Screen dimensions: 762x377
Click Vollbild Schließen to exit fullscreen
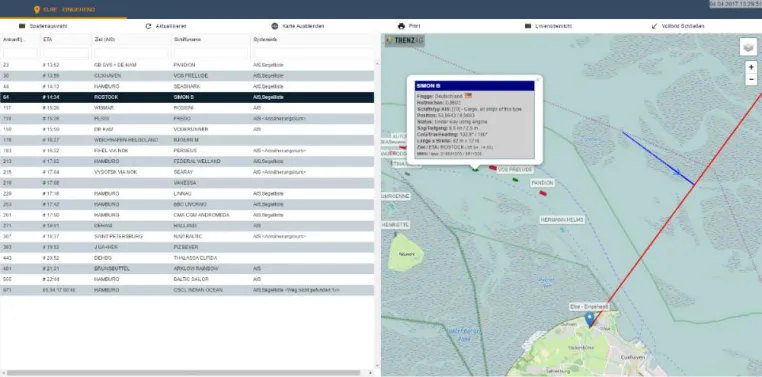pyautogui.click(x=683, y=26)
